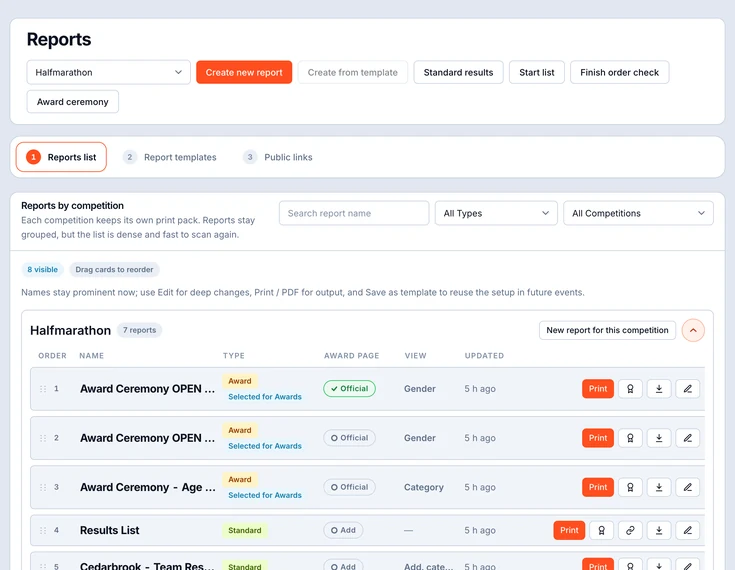Click the Standard tag on Results List

pos(245,530)
